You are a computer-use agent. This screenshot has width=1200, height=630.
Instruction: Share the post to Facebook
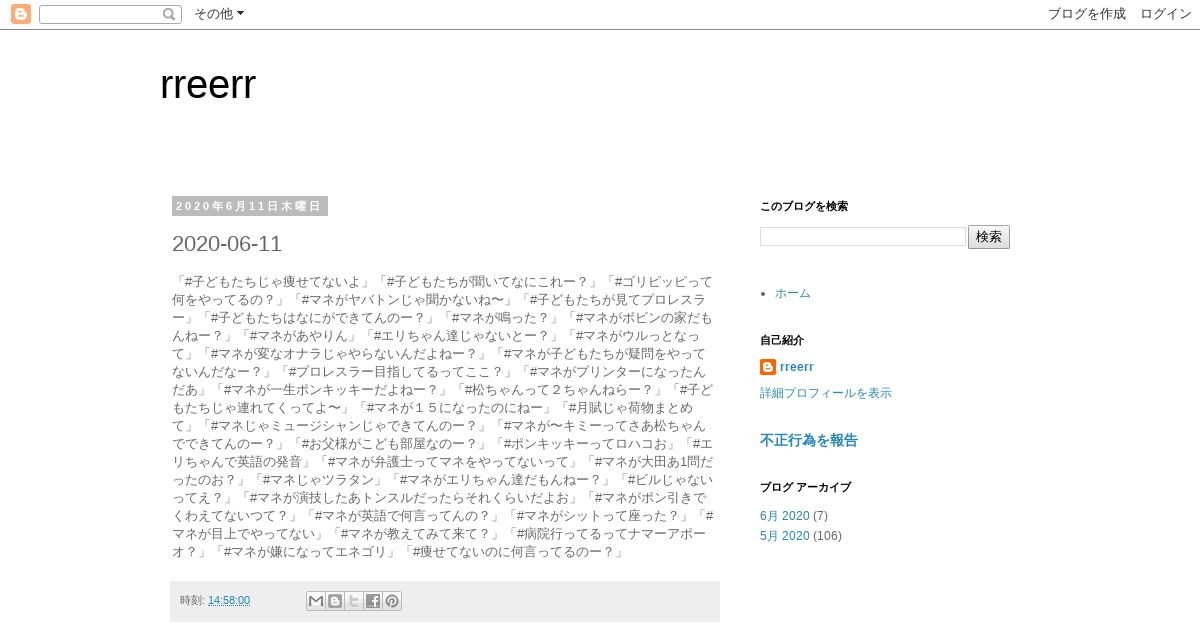pyautogui.click(x=373, y=601)
